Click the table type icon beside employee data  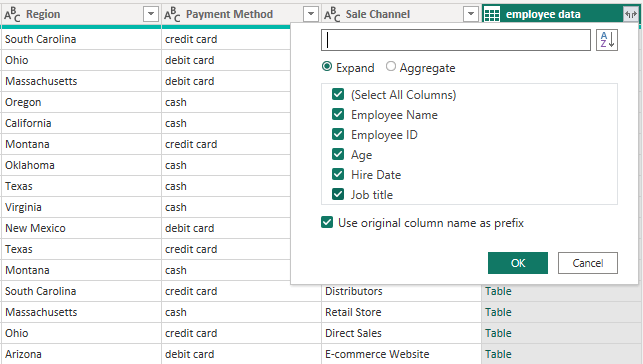(x=492, y=14)
